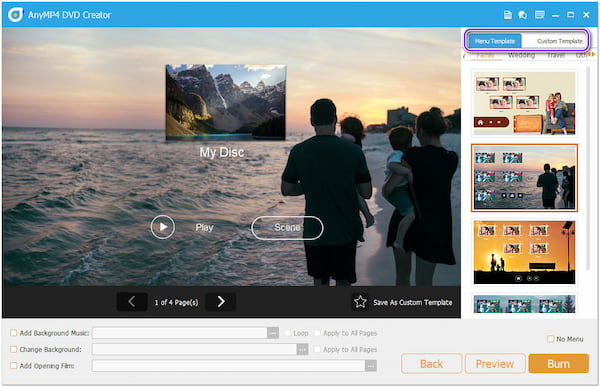
Task: Click the document file icon in the title bar
Action: pyautogui.click(x=507, y=15)
